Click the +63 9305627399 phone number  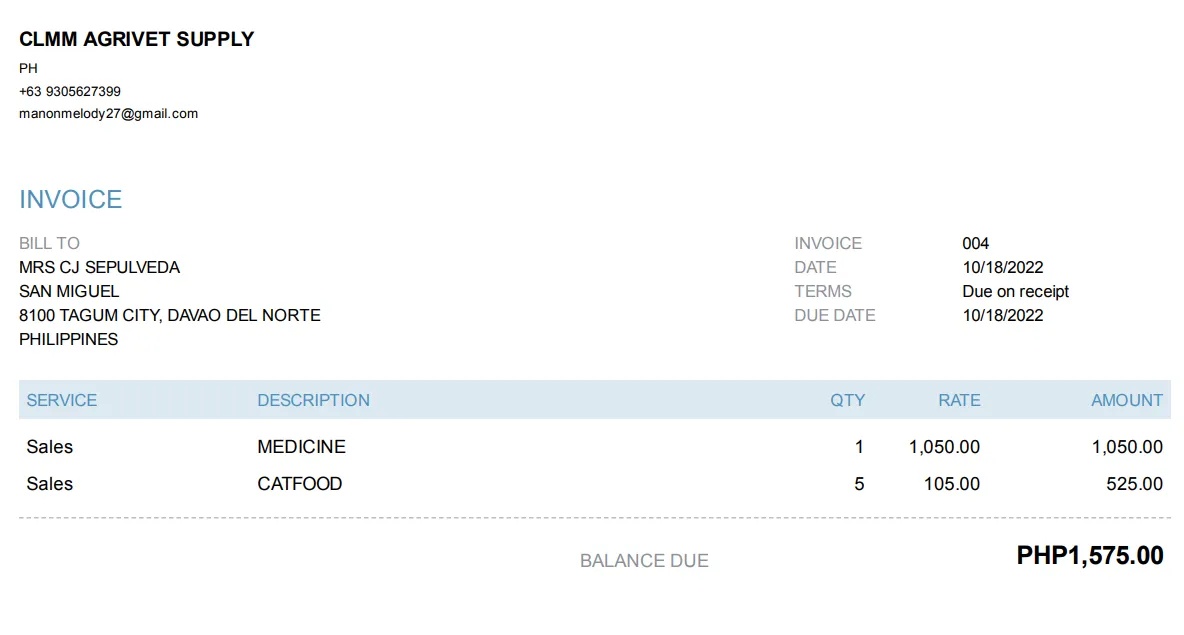click(70, 91)
